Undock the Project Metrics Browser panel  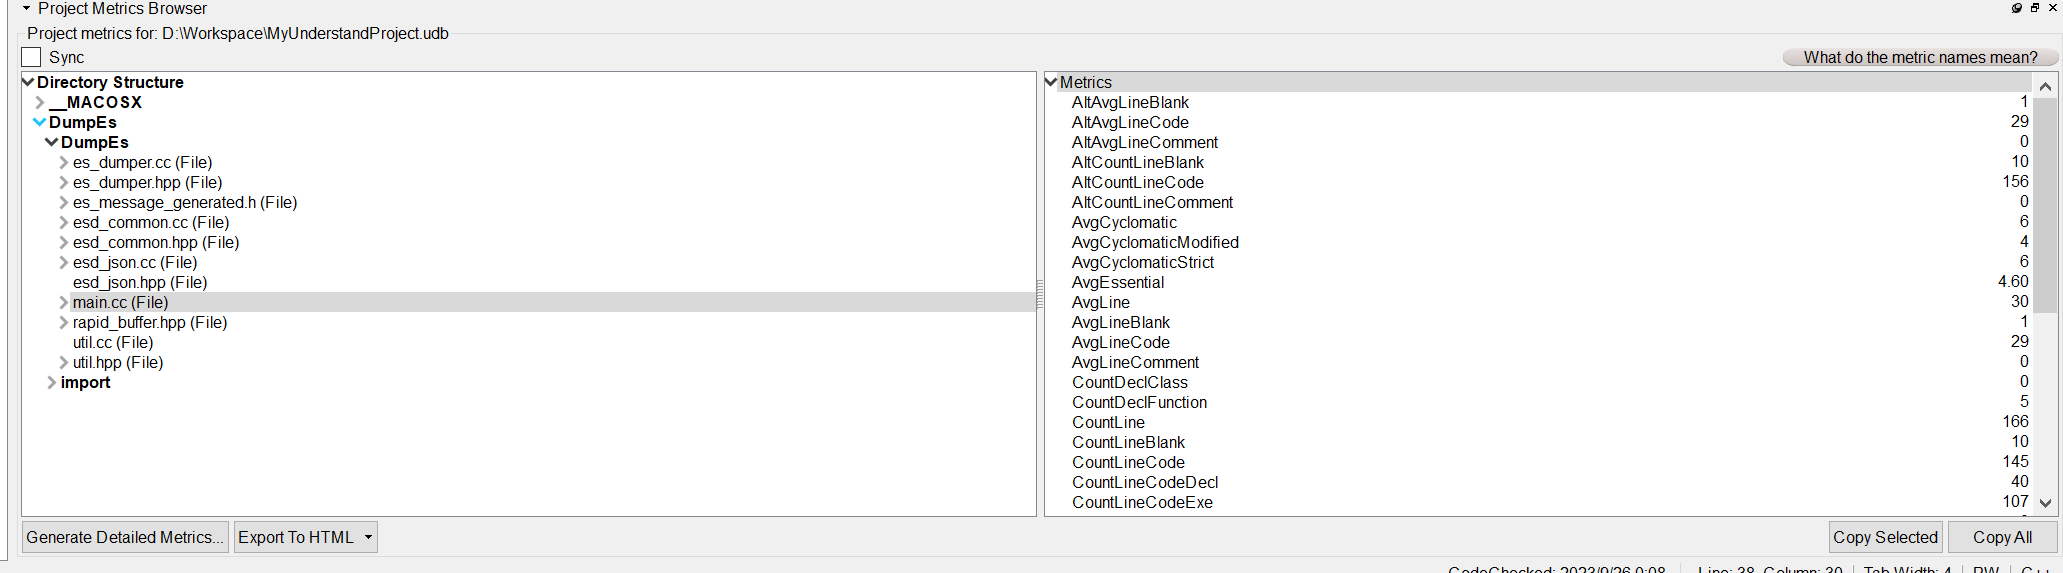pyautogui.click(x=2035, y=8)
